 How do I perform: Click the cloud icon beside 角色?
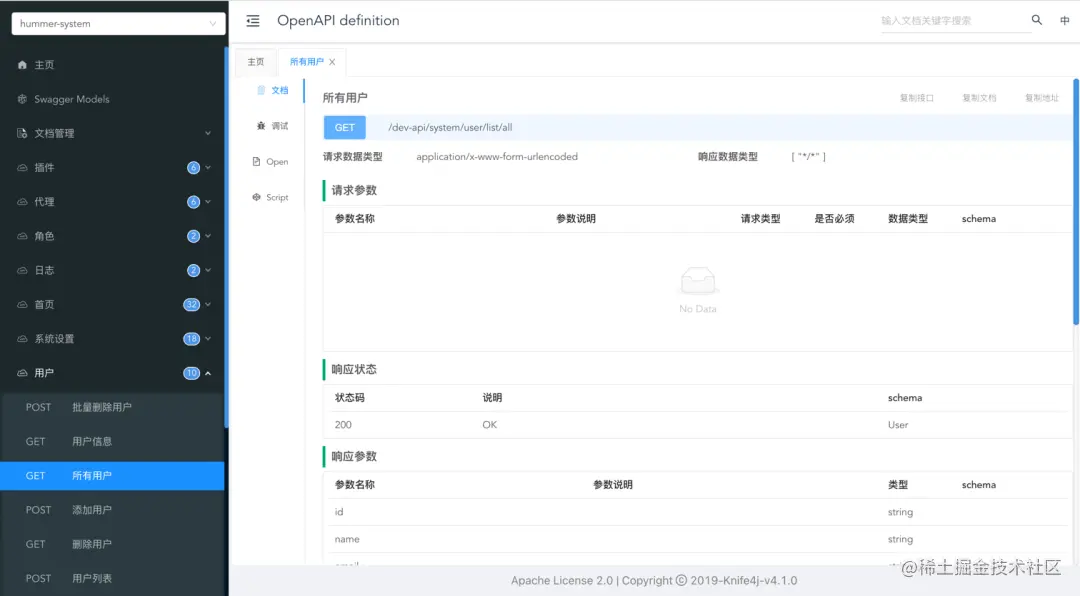pyautogui.click(x=22, y=236)
